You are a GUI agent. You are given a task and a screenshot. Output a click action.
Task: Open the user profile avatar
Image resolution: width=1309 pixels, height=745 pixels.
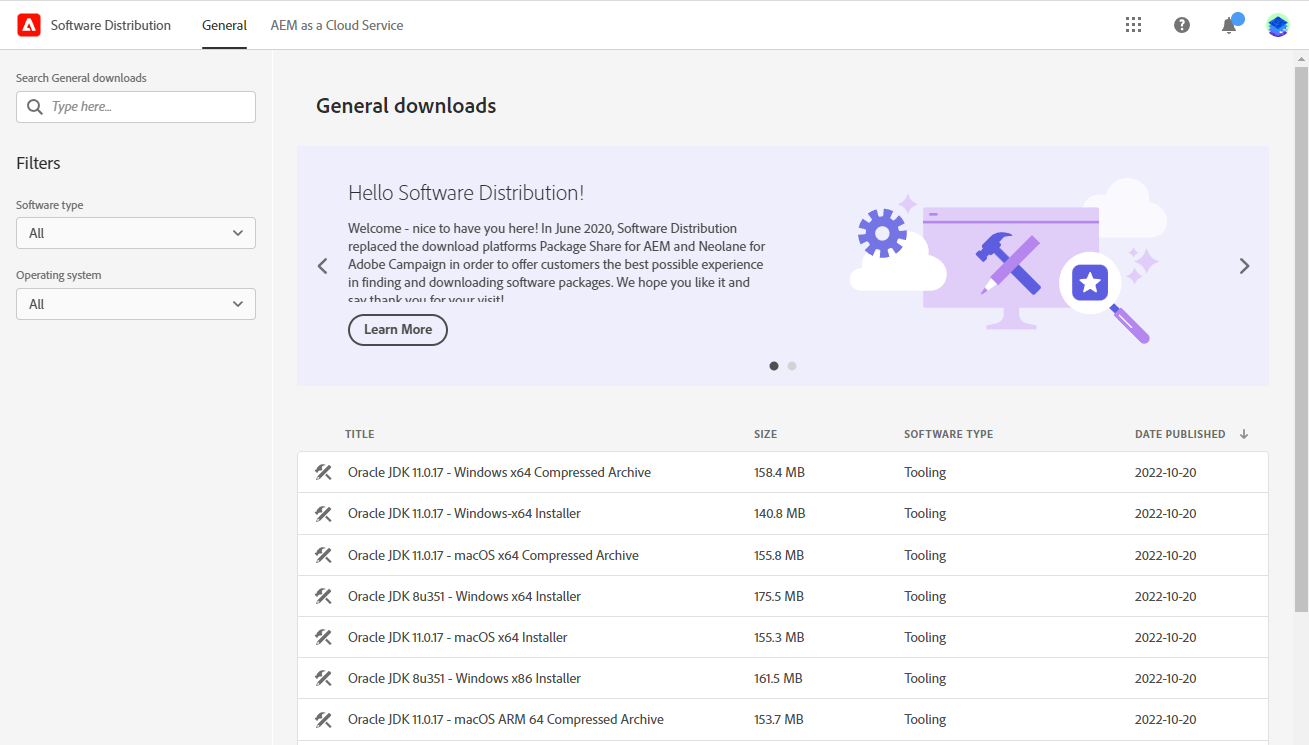1278,25
